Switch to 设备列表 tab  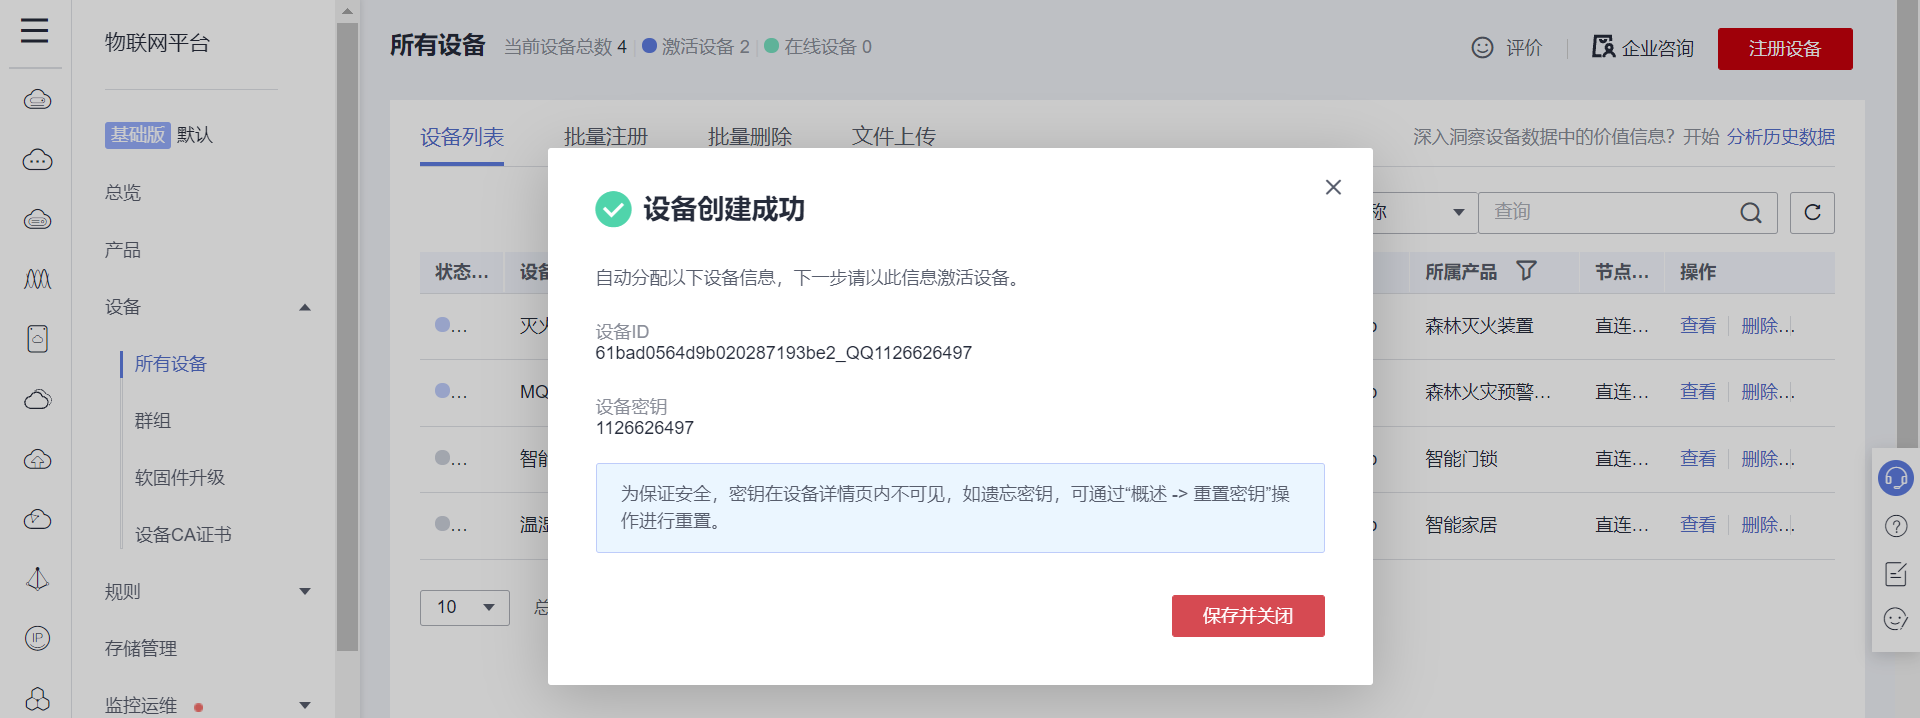click(x=462, y=137)
